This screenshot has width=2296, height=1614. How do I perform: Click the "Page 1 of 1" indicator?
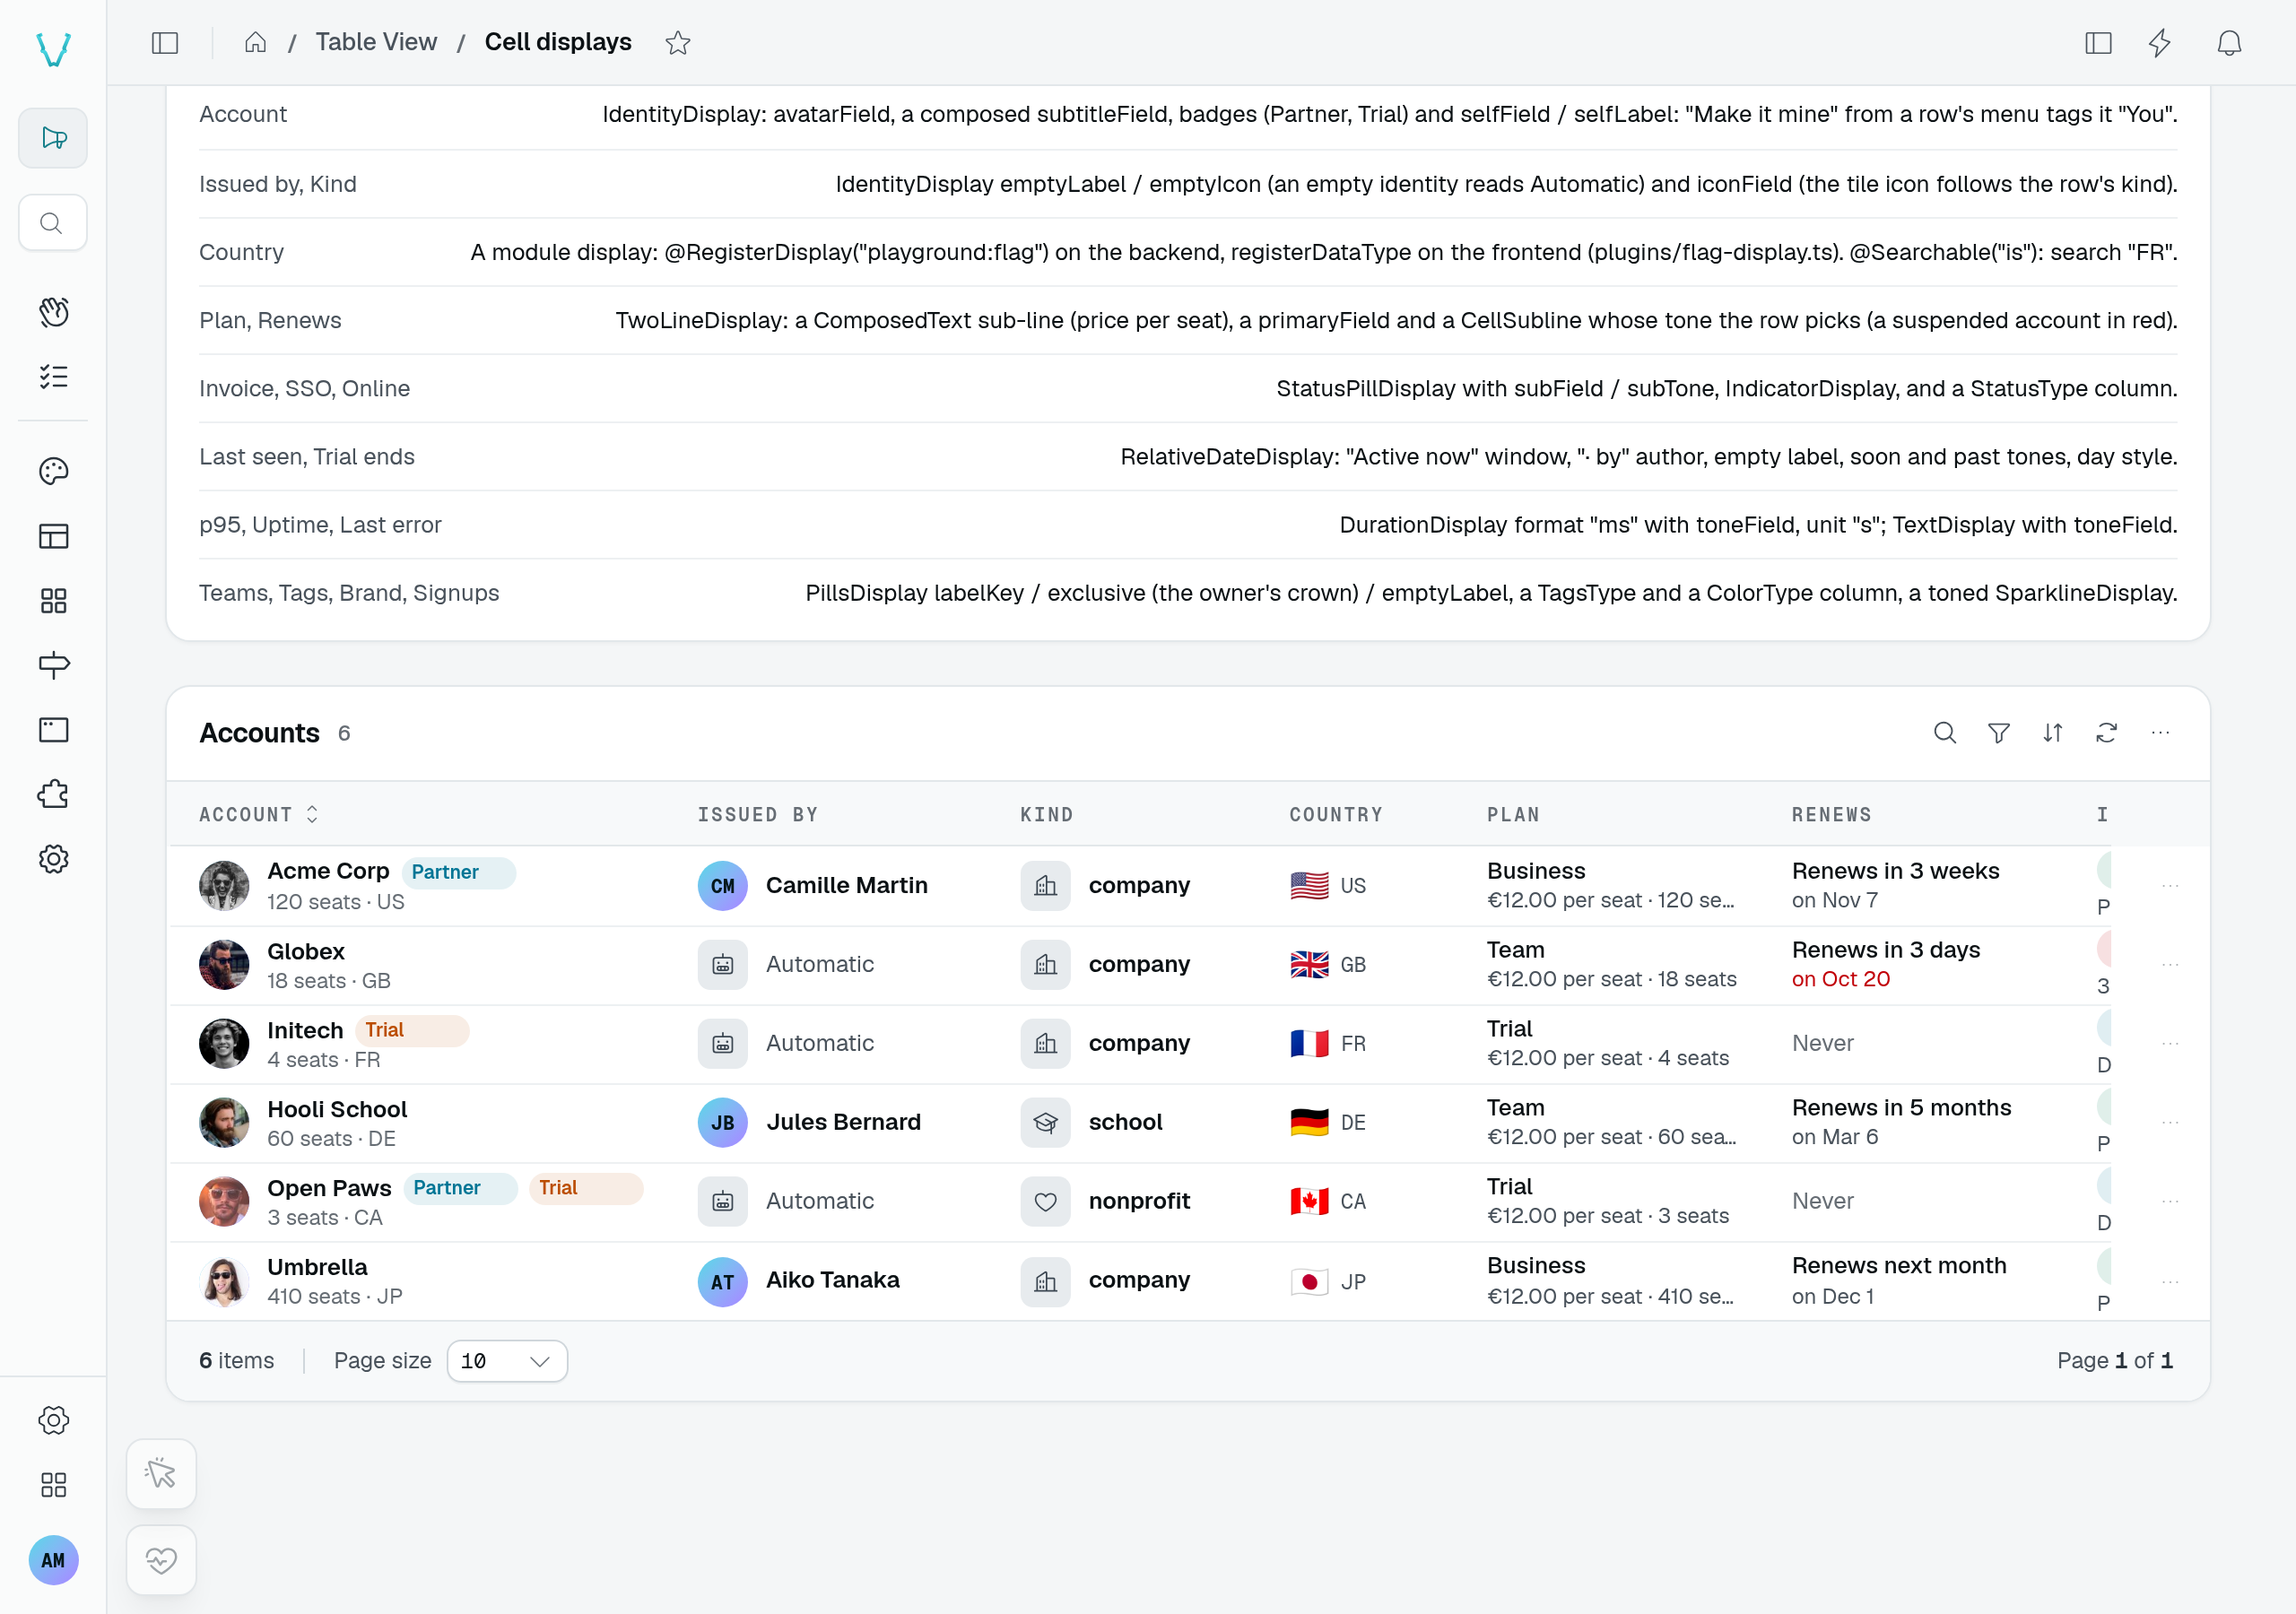(x=2114, y=1361)
